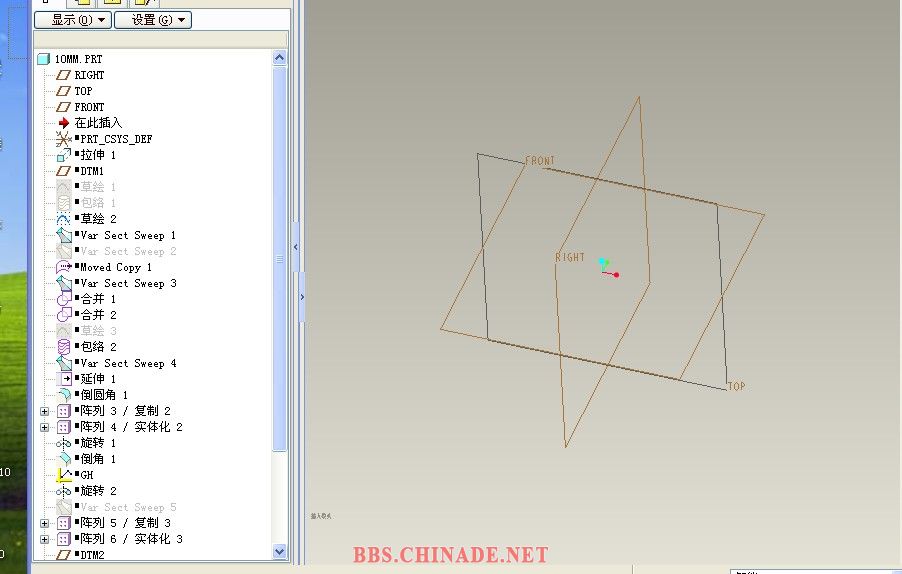Screen dimensions: 902x574
Task: Expand the 阵列 3 / 复制 2 node
Action: (44, 411)
